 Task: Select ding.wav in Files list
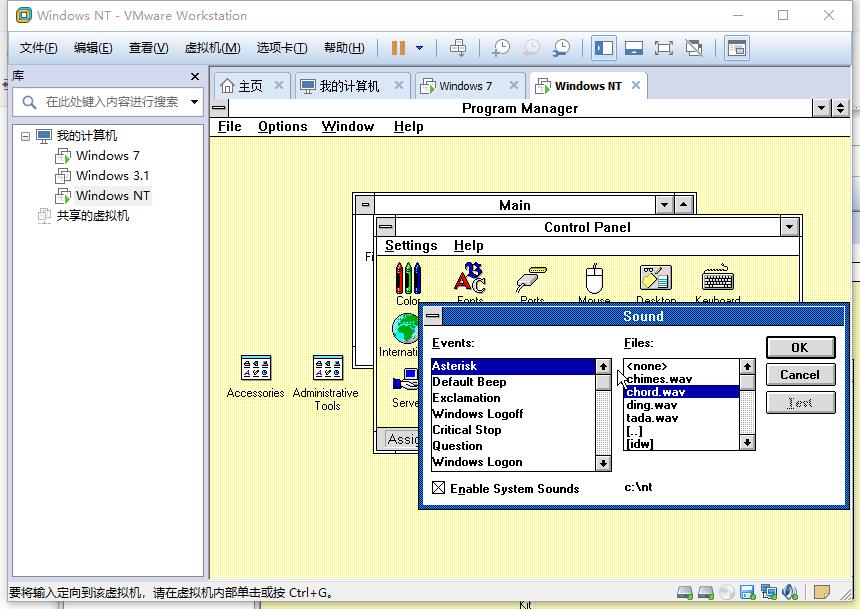[682, 405]
